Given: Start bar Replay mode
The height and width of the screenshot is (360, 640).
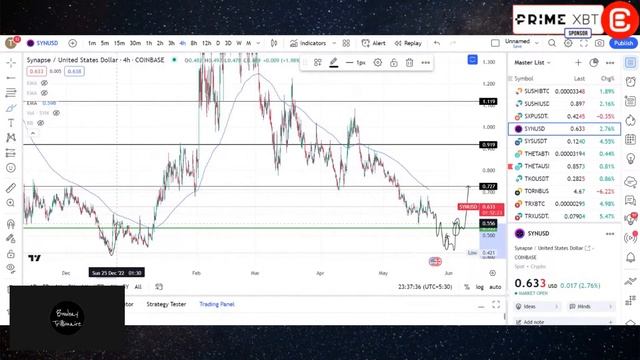Looking at the screenshot, I should point(408,43).
